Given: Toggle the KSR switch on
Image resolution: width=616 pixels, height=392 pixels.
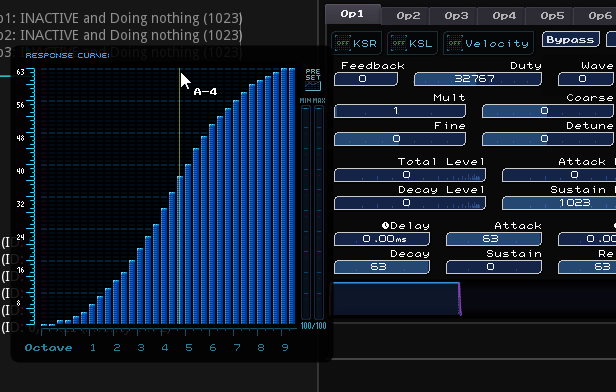Looking at the screenshot, I should click(357, 43).
